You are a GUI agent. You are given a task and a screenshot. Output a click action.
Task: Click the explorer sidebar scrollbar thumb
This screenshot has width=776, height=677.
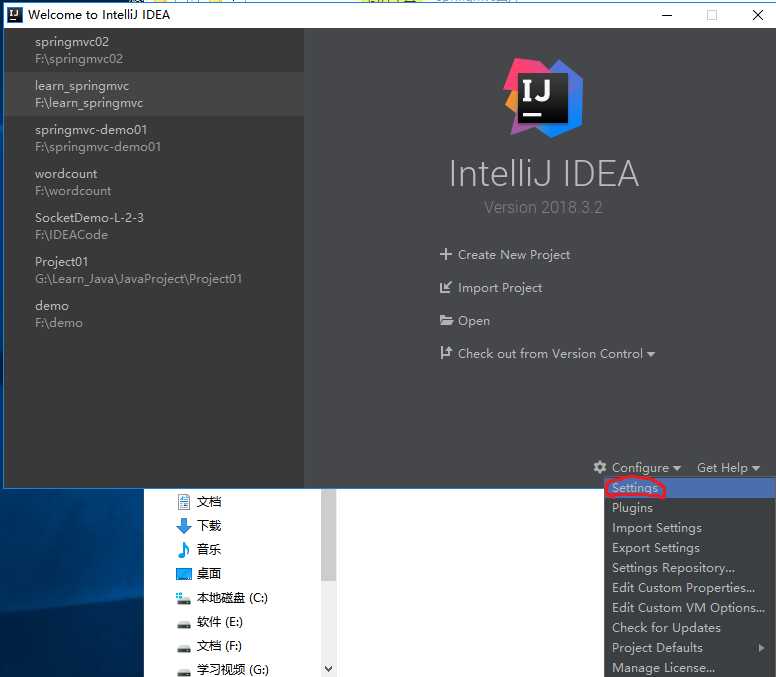[328, 535]
